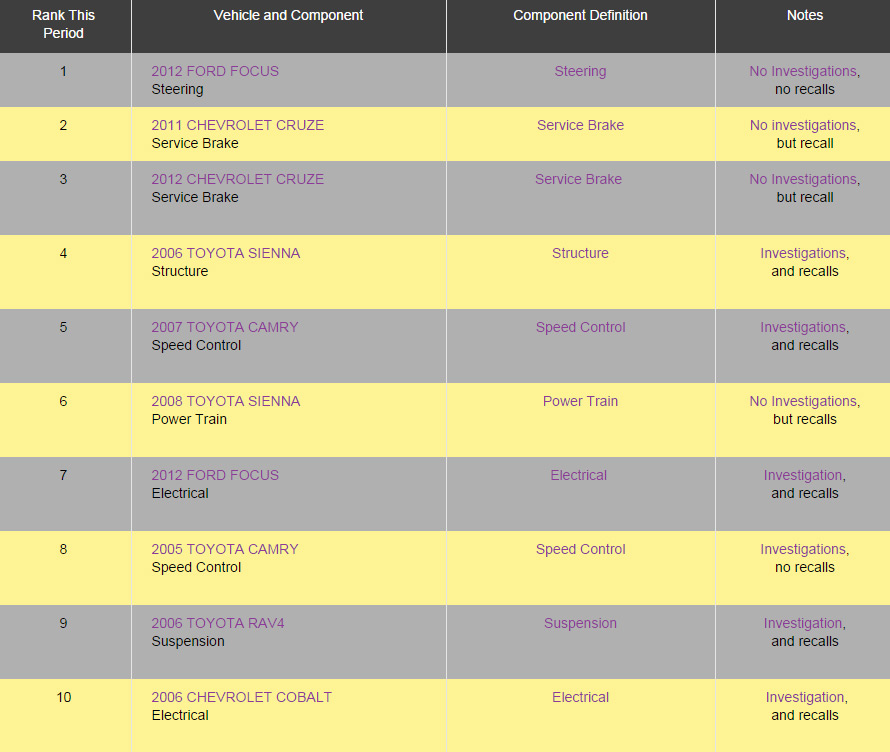Screen dimensions: 890x752
Task: Click the Speed Control definition in rank 8 row
Action: pyautogui.click(x=581, y=549)
